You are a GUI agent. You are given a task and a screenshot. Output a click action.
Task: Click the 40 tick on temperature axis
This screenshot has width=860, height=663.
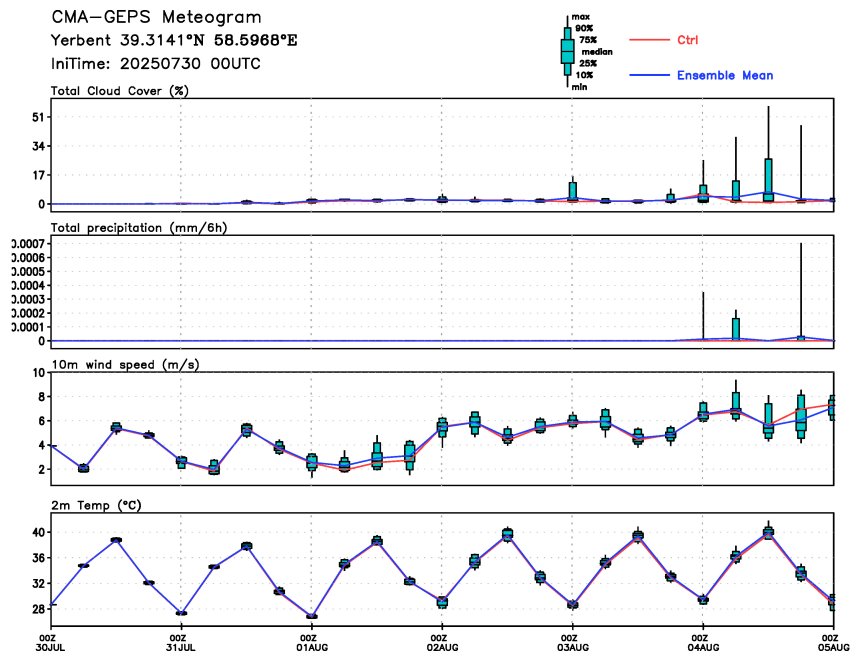click(38, 532)
